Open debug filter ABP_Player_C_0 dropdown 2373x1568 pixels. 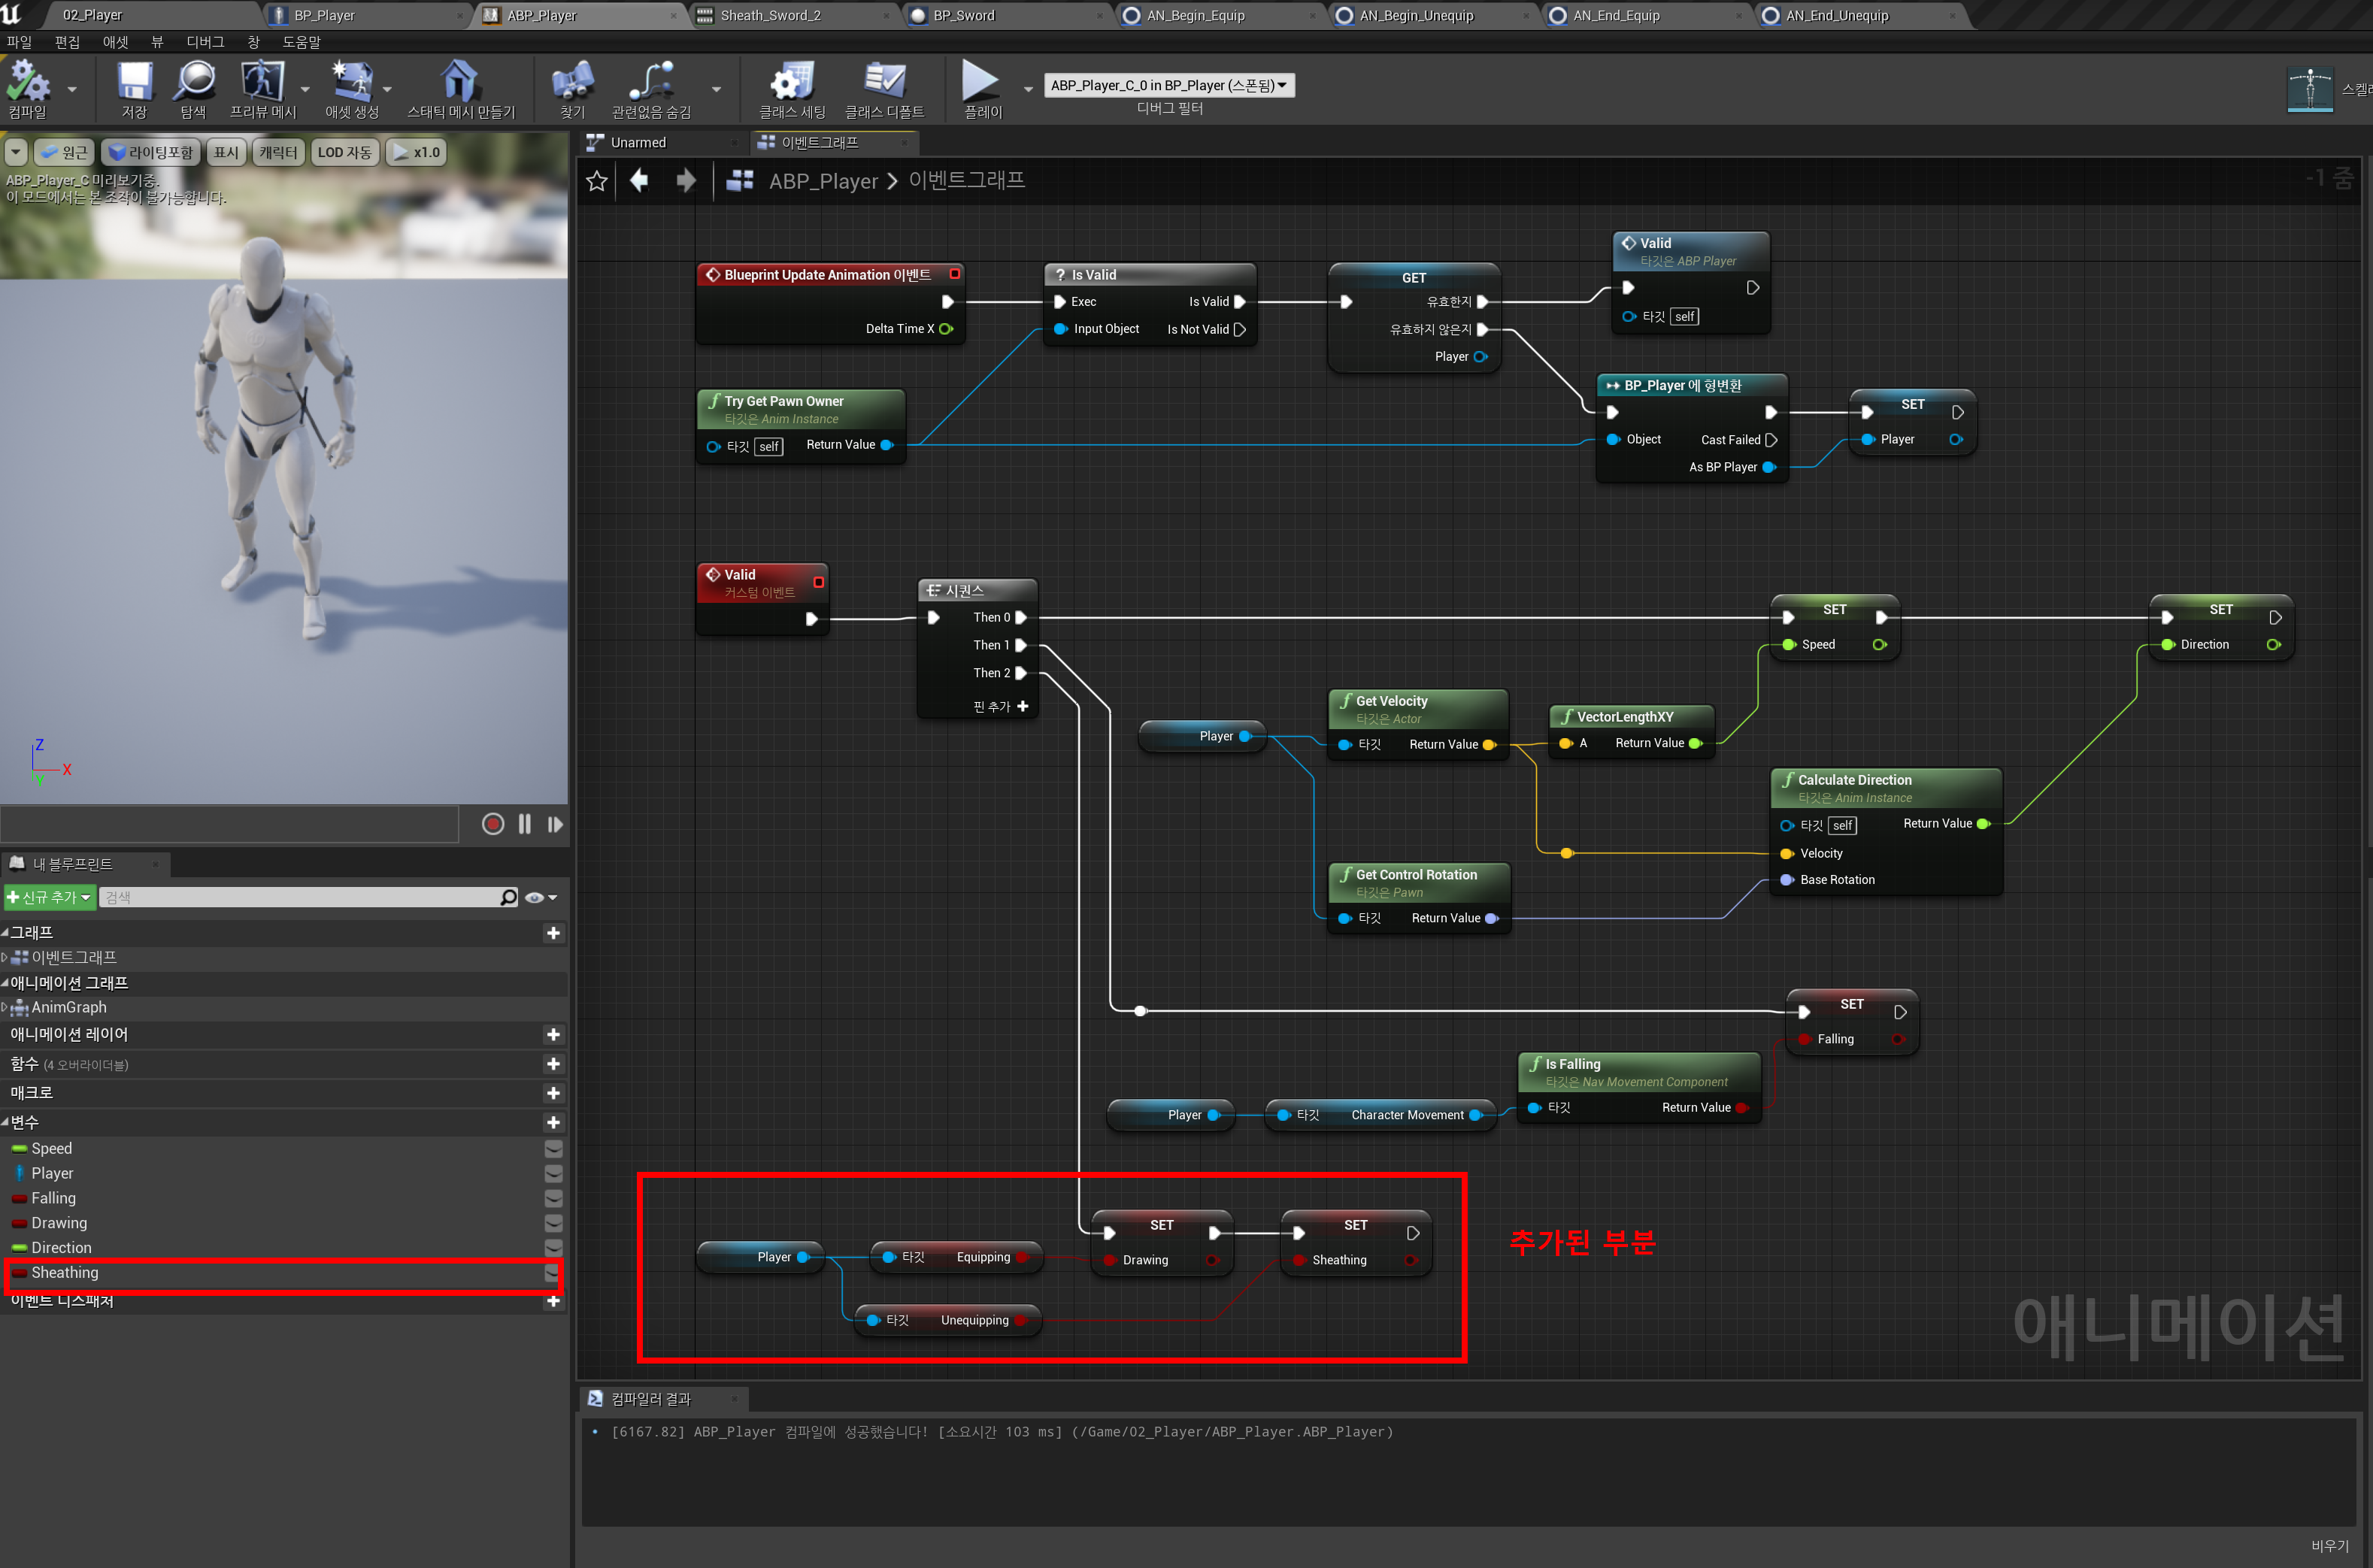[1169, 85]
